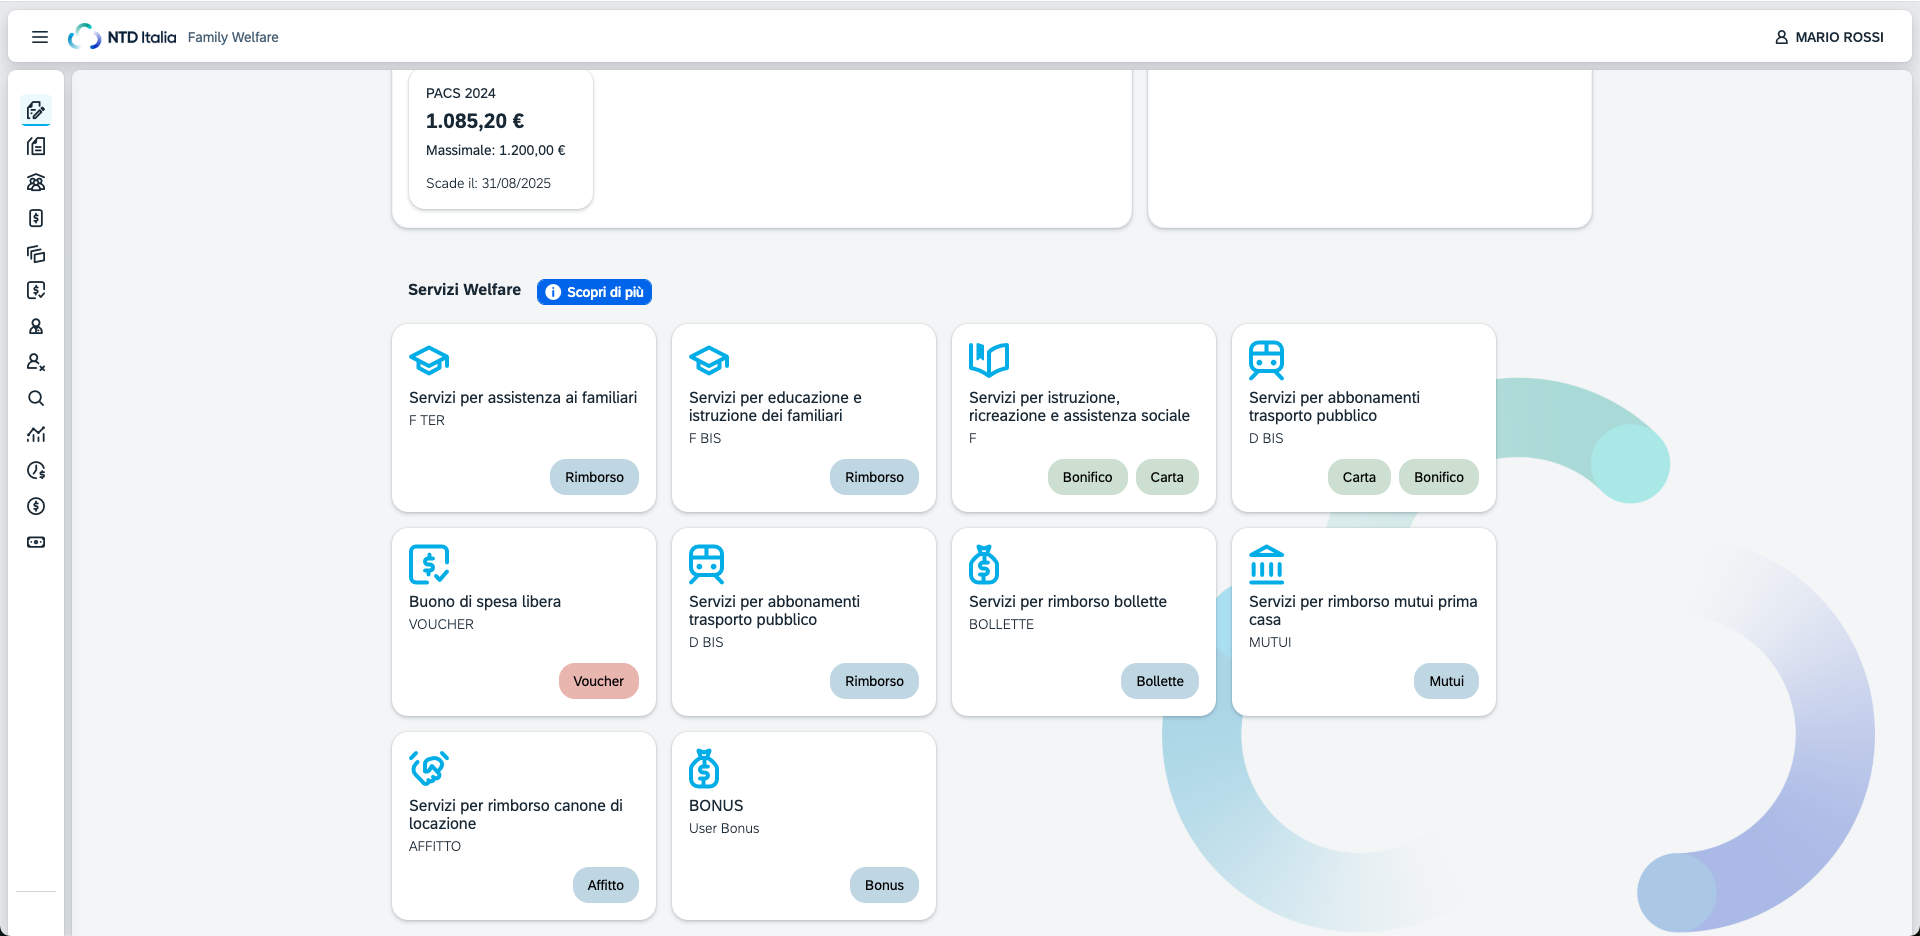Open the stacked documents sidebar icon
Viewport: 1920px width, 936px height.
pos(36,146)
